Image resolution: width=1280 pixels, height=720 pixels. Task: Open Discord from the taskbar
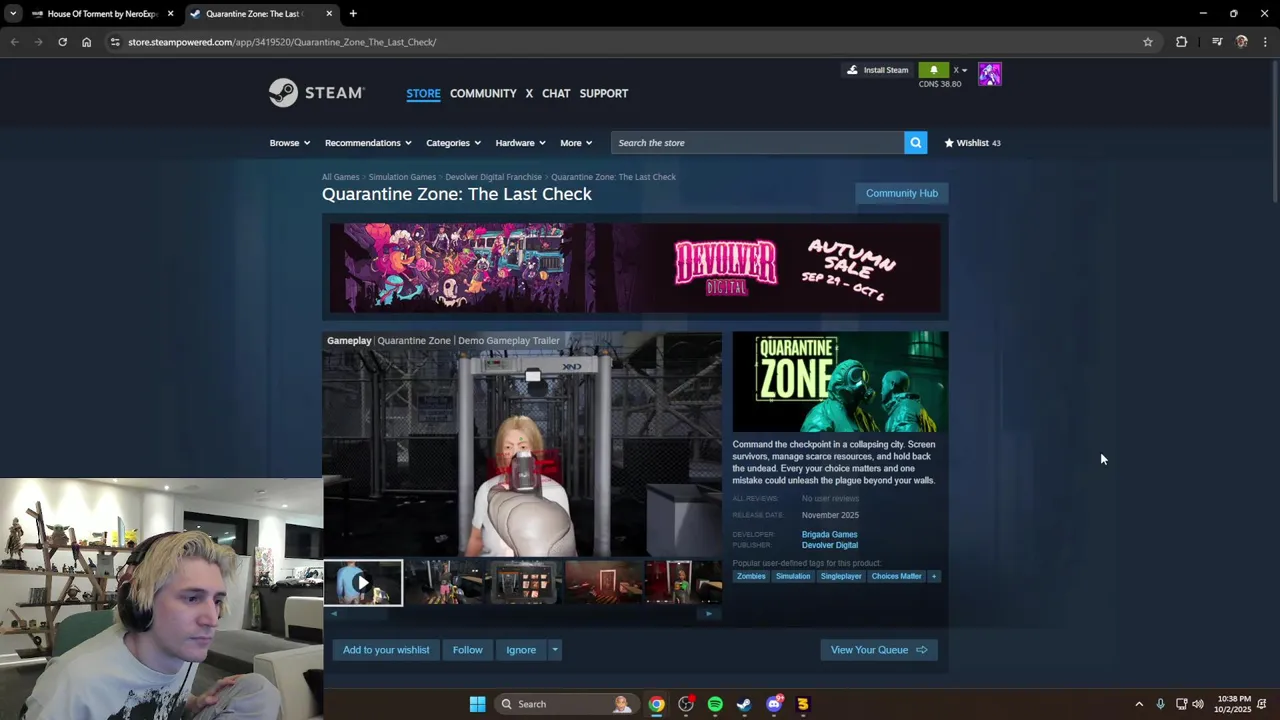pos(773,704)
